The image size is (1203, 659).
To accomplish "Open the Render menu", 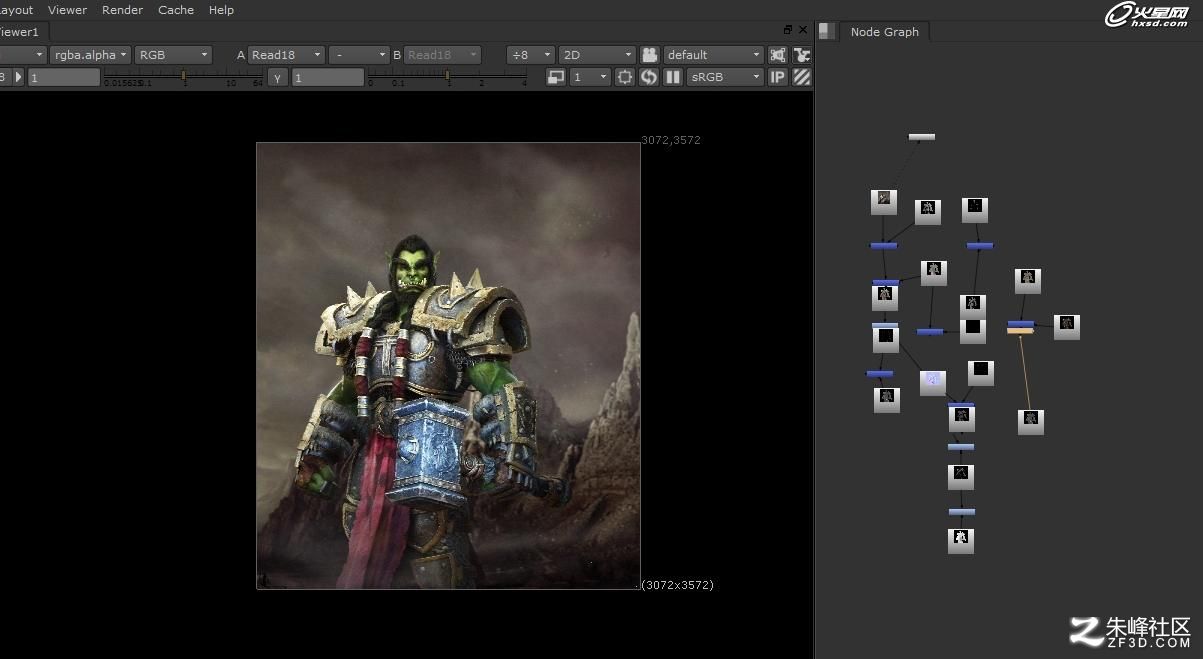I will coord(122,10).
